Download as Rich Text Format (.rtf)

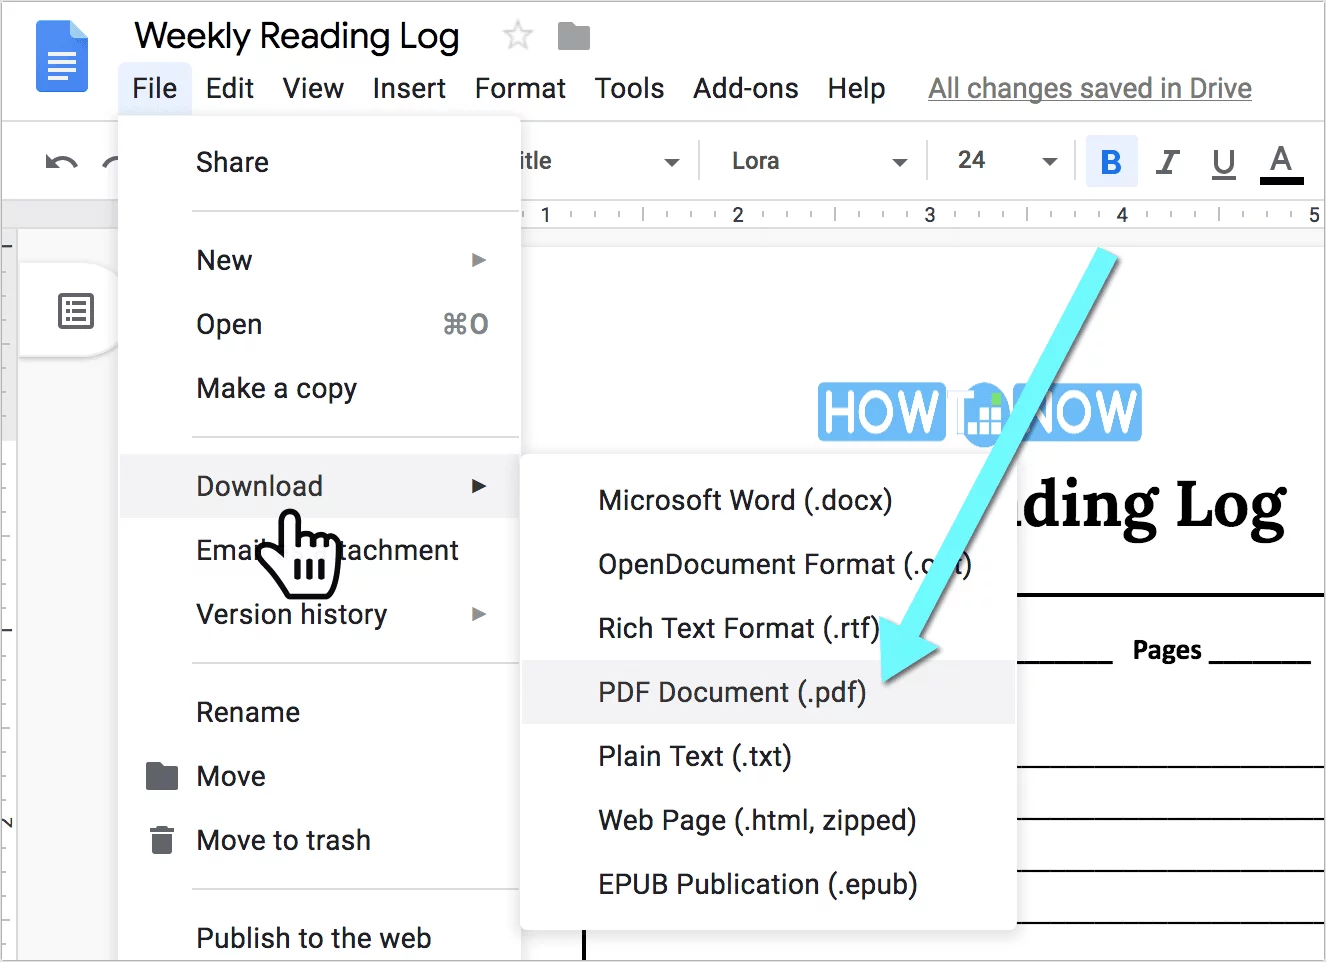coord(768,628)
